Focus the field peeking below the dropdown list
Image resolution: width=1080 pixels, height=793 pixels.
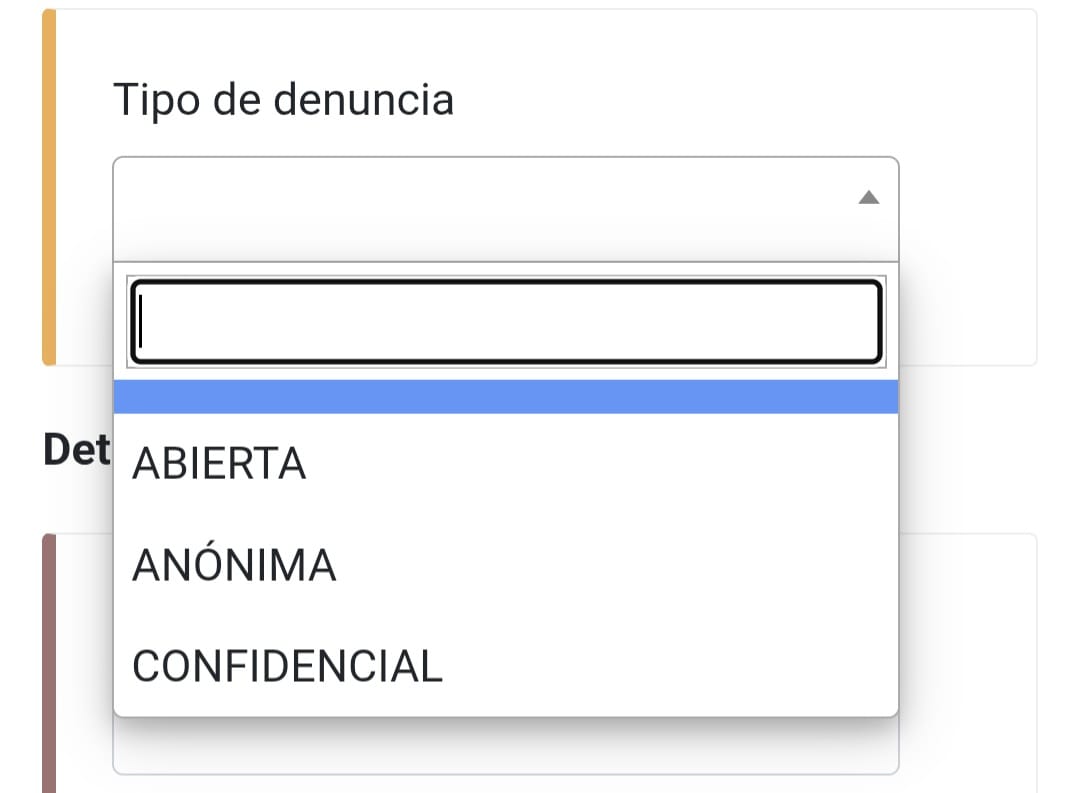[x=506, y=747]
